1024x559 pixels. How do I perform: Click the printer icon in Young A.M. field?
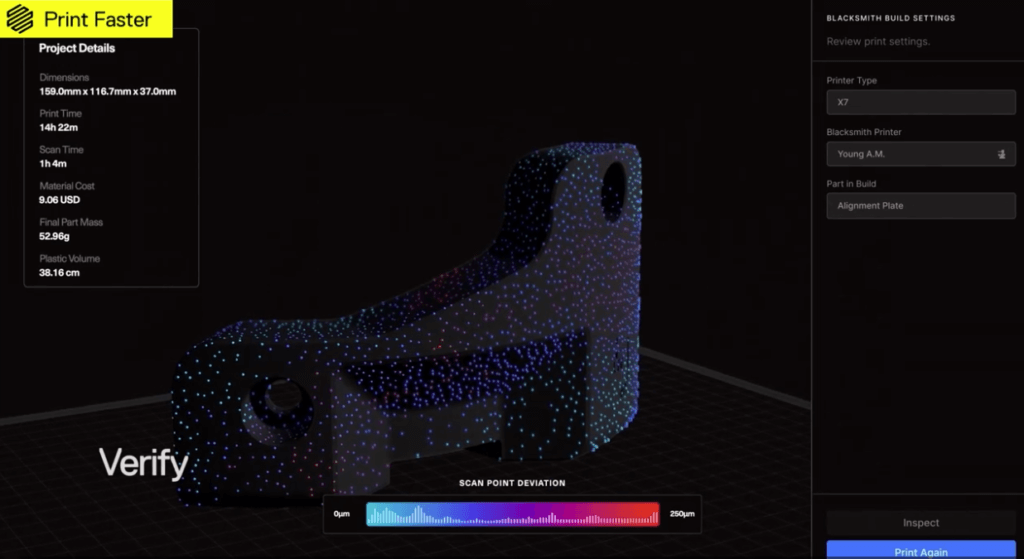(1001, 154)
